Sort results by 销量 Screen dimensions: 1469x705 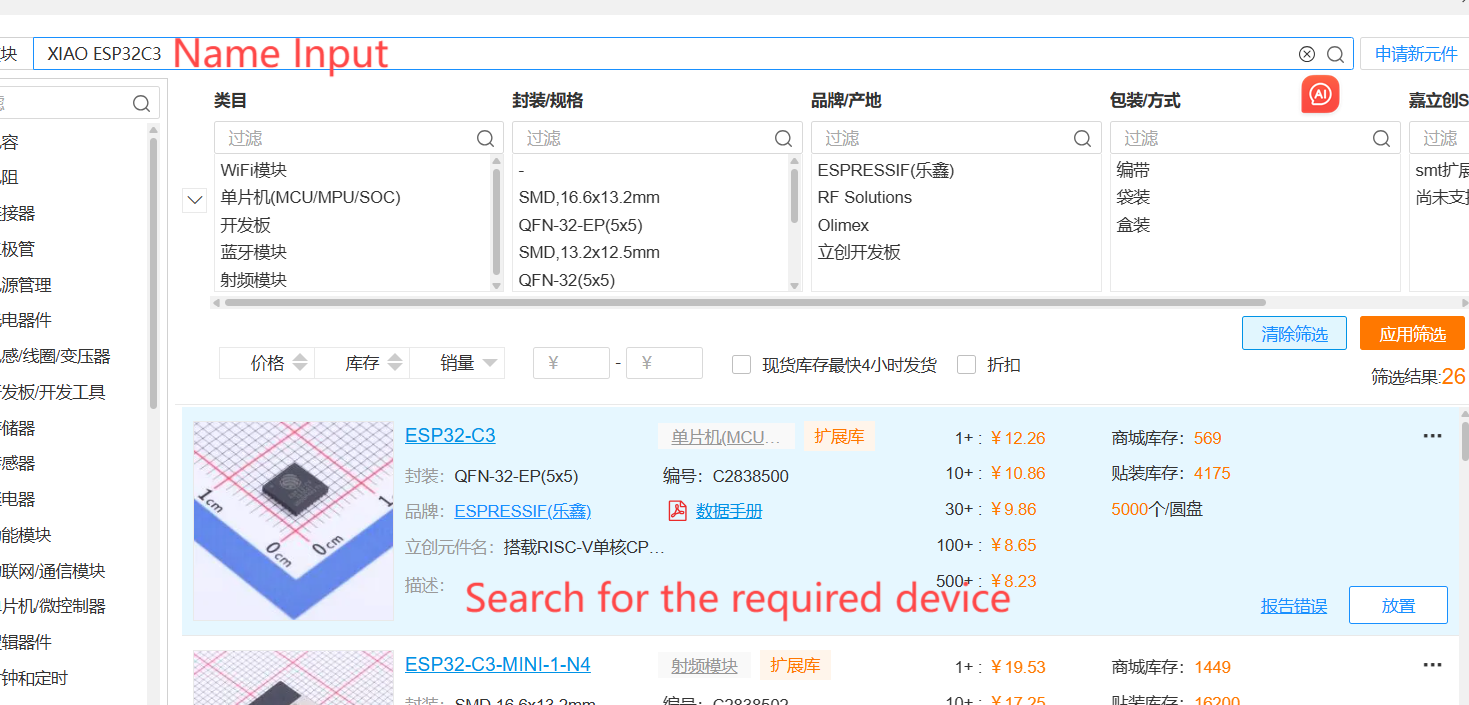pyautogui.click(x=457, y=363)
